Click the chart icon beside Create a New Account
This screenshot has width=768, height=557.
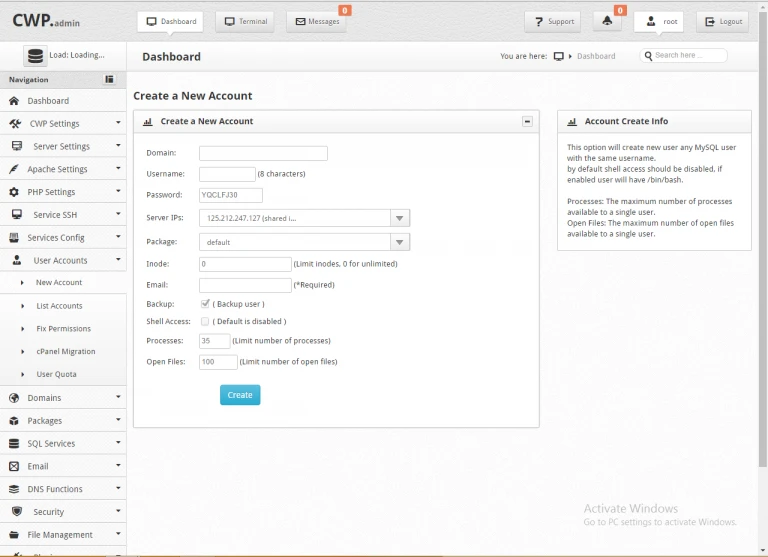click(x=147, y=121)
